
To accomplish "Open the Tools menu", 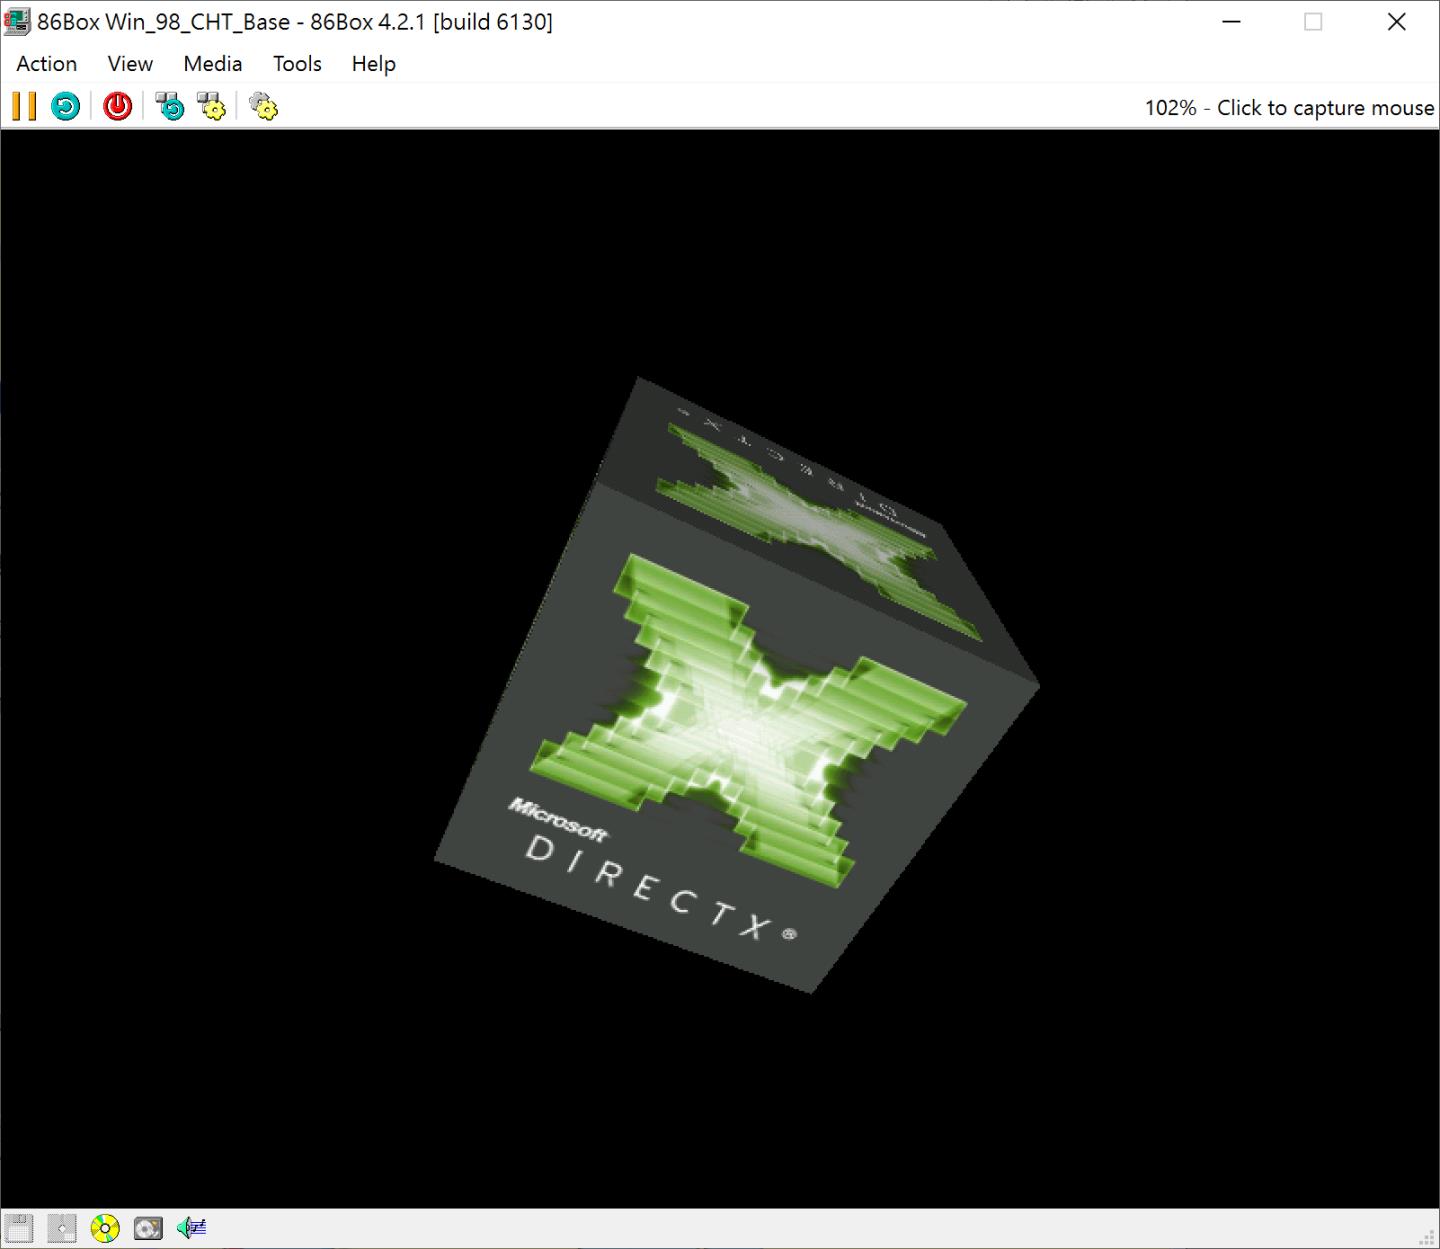I will click(297, 64).
